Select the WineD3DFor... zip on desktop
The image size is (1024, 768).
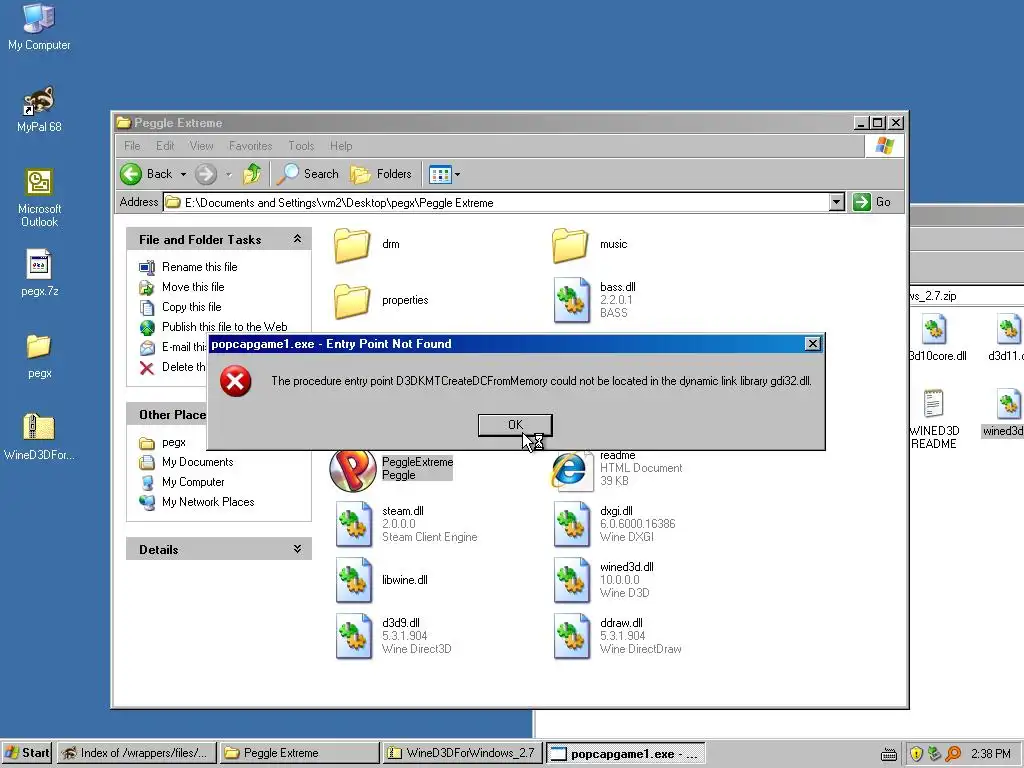pos(39,436)
